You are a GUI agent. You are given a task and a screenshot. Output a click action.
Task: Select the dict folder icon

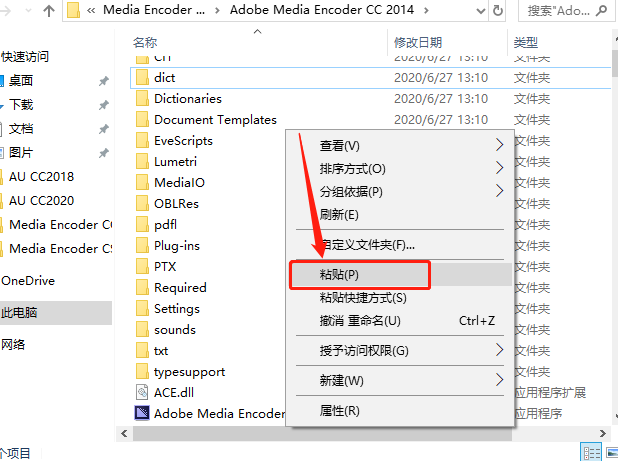[x=142, y=78]
